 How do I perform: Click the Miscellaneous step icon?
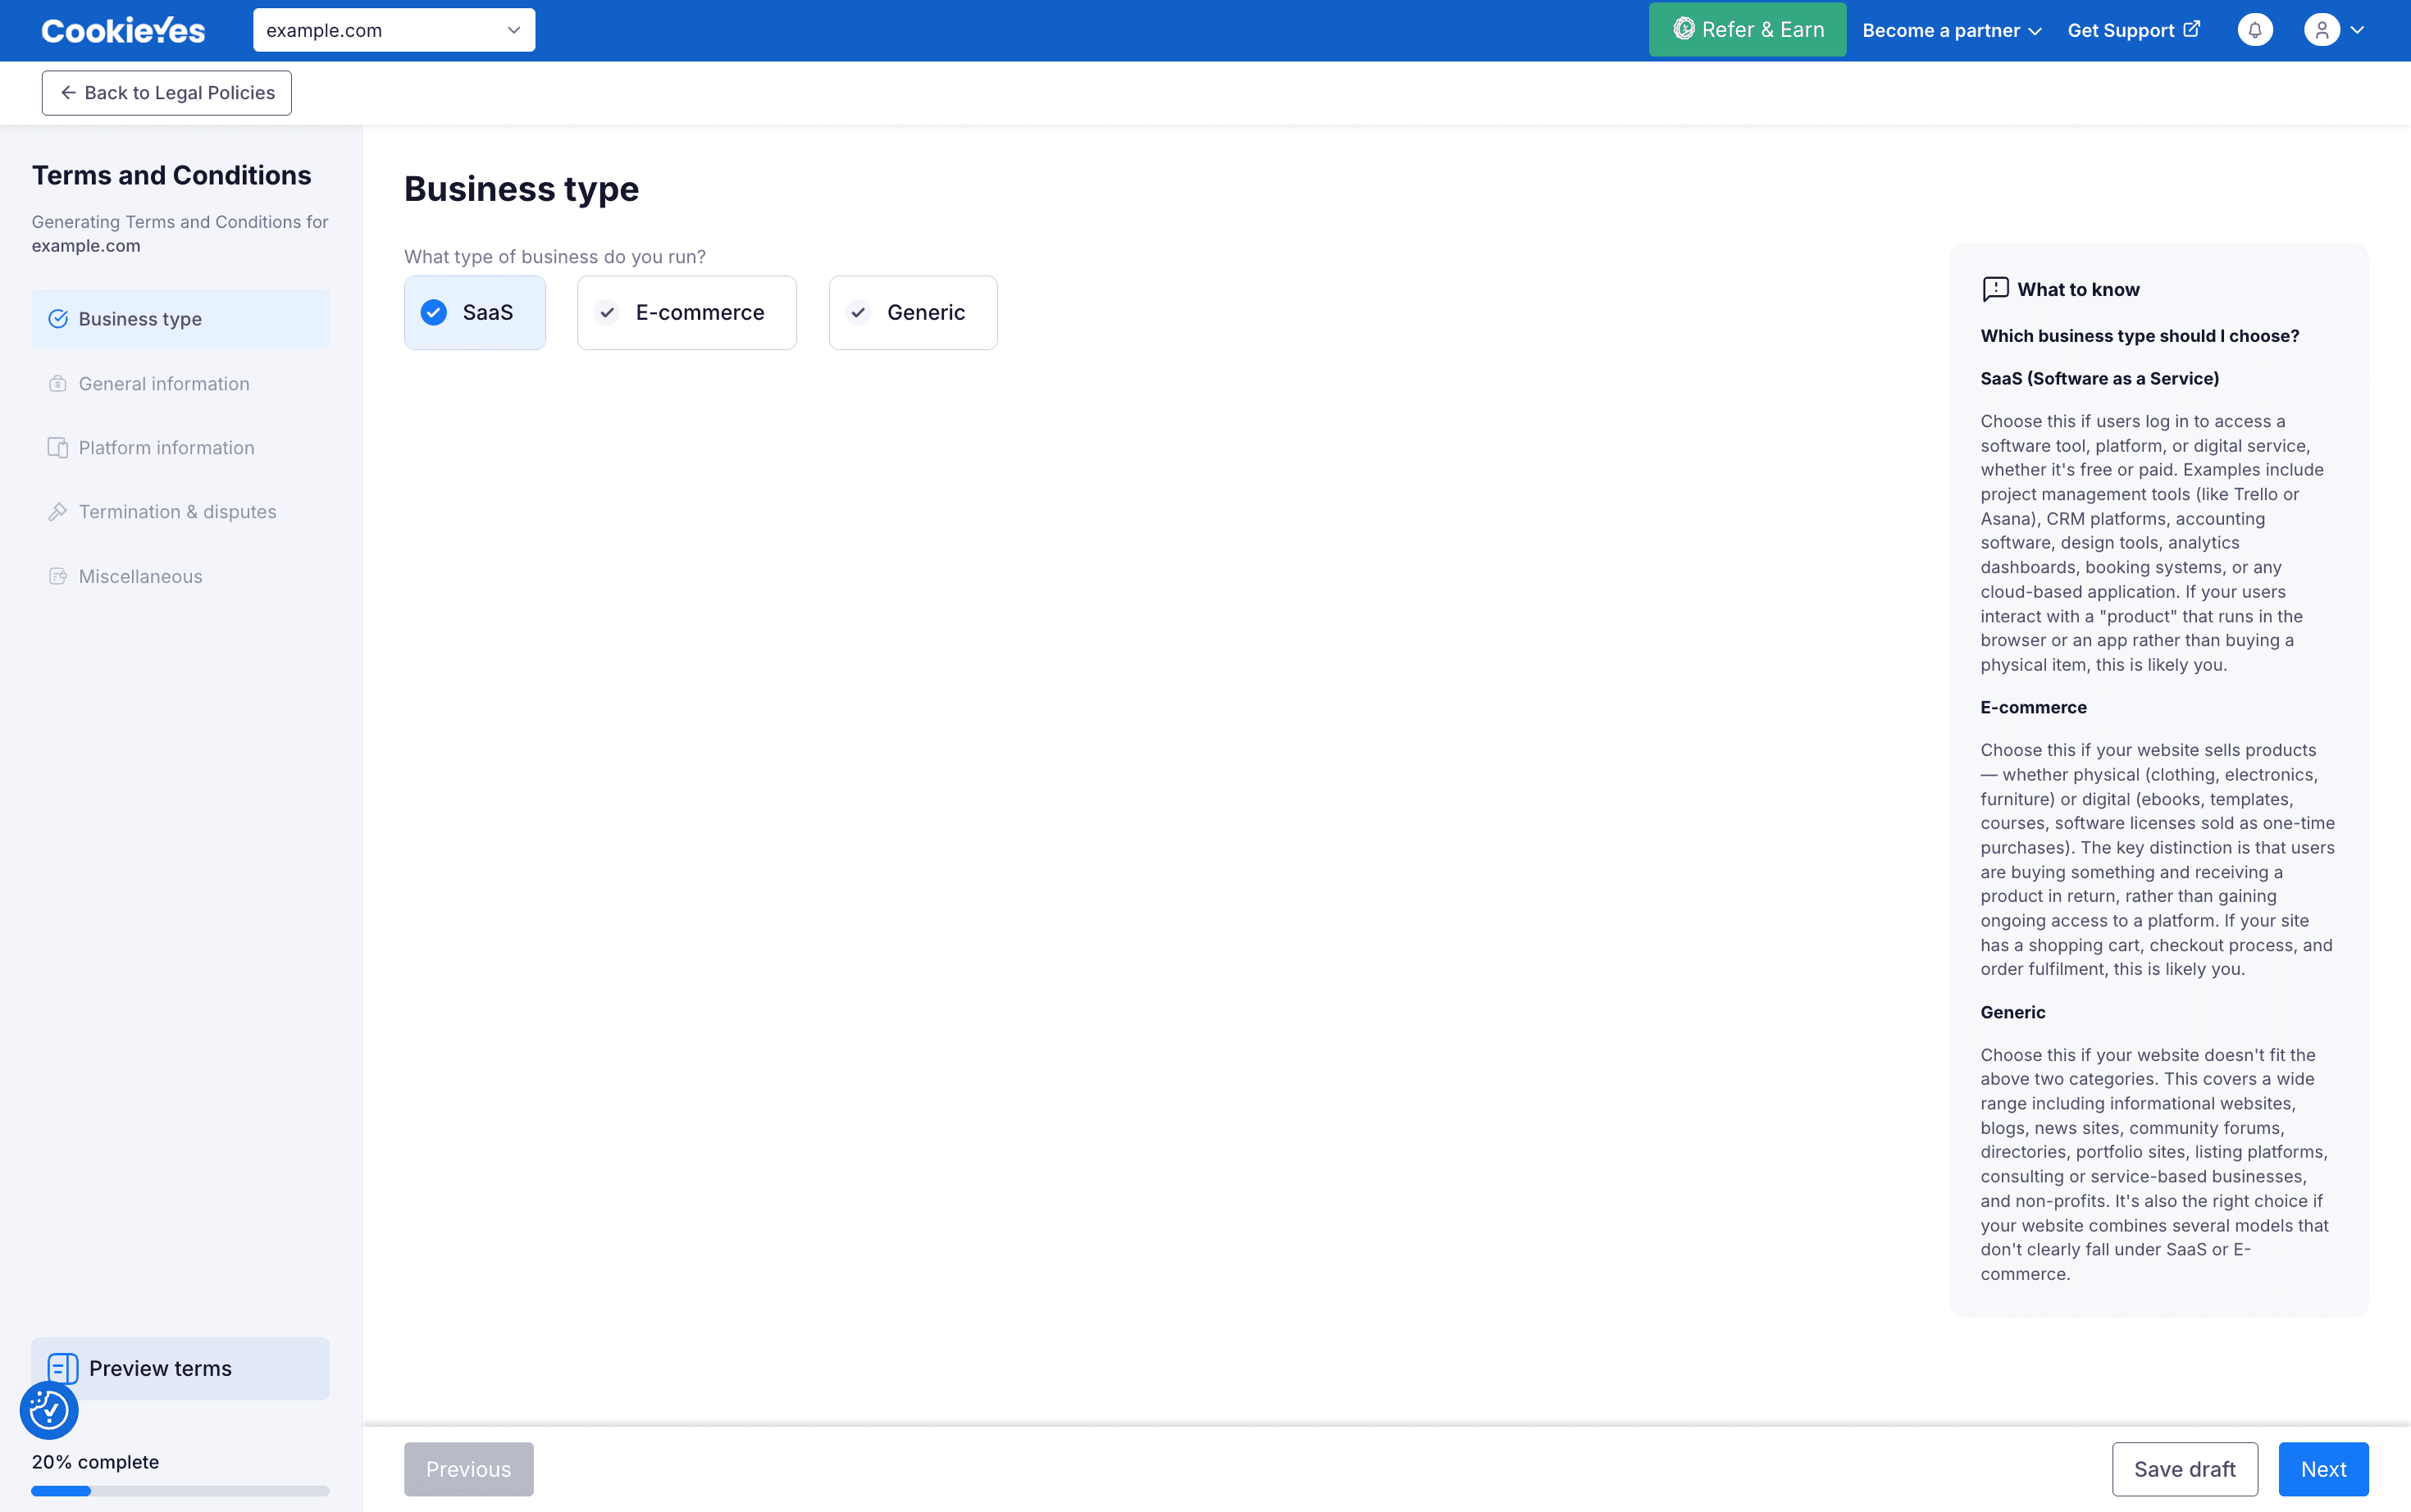coord(58,576)
